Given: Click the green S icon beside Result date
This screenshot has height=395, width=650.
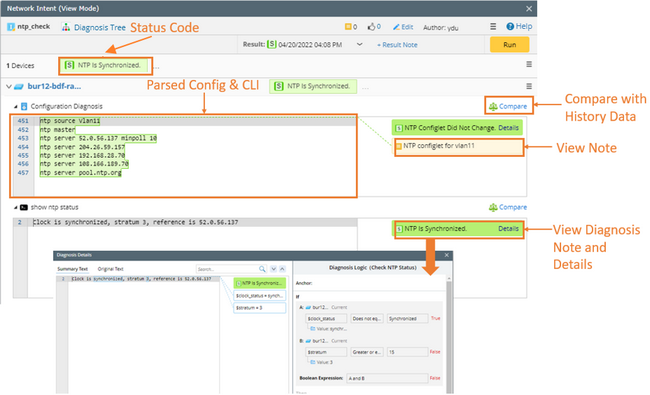Looking at the screenshot, I should click(272, 44).
